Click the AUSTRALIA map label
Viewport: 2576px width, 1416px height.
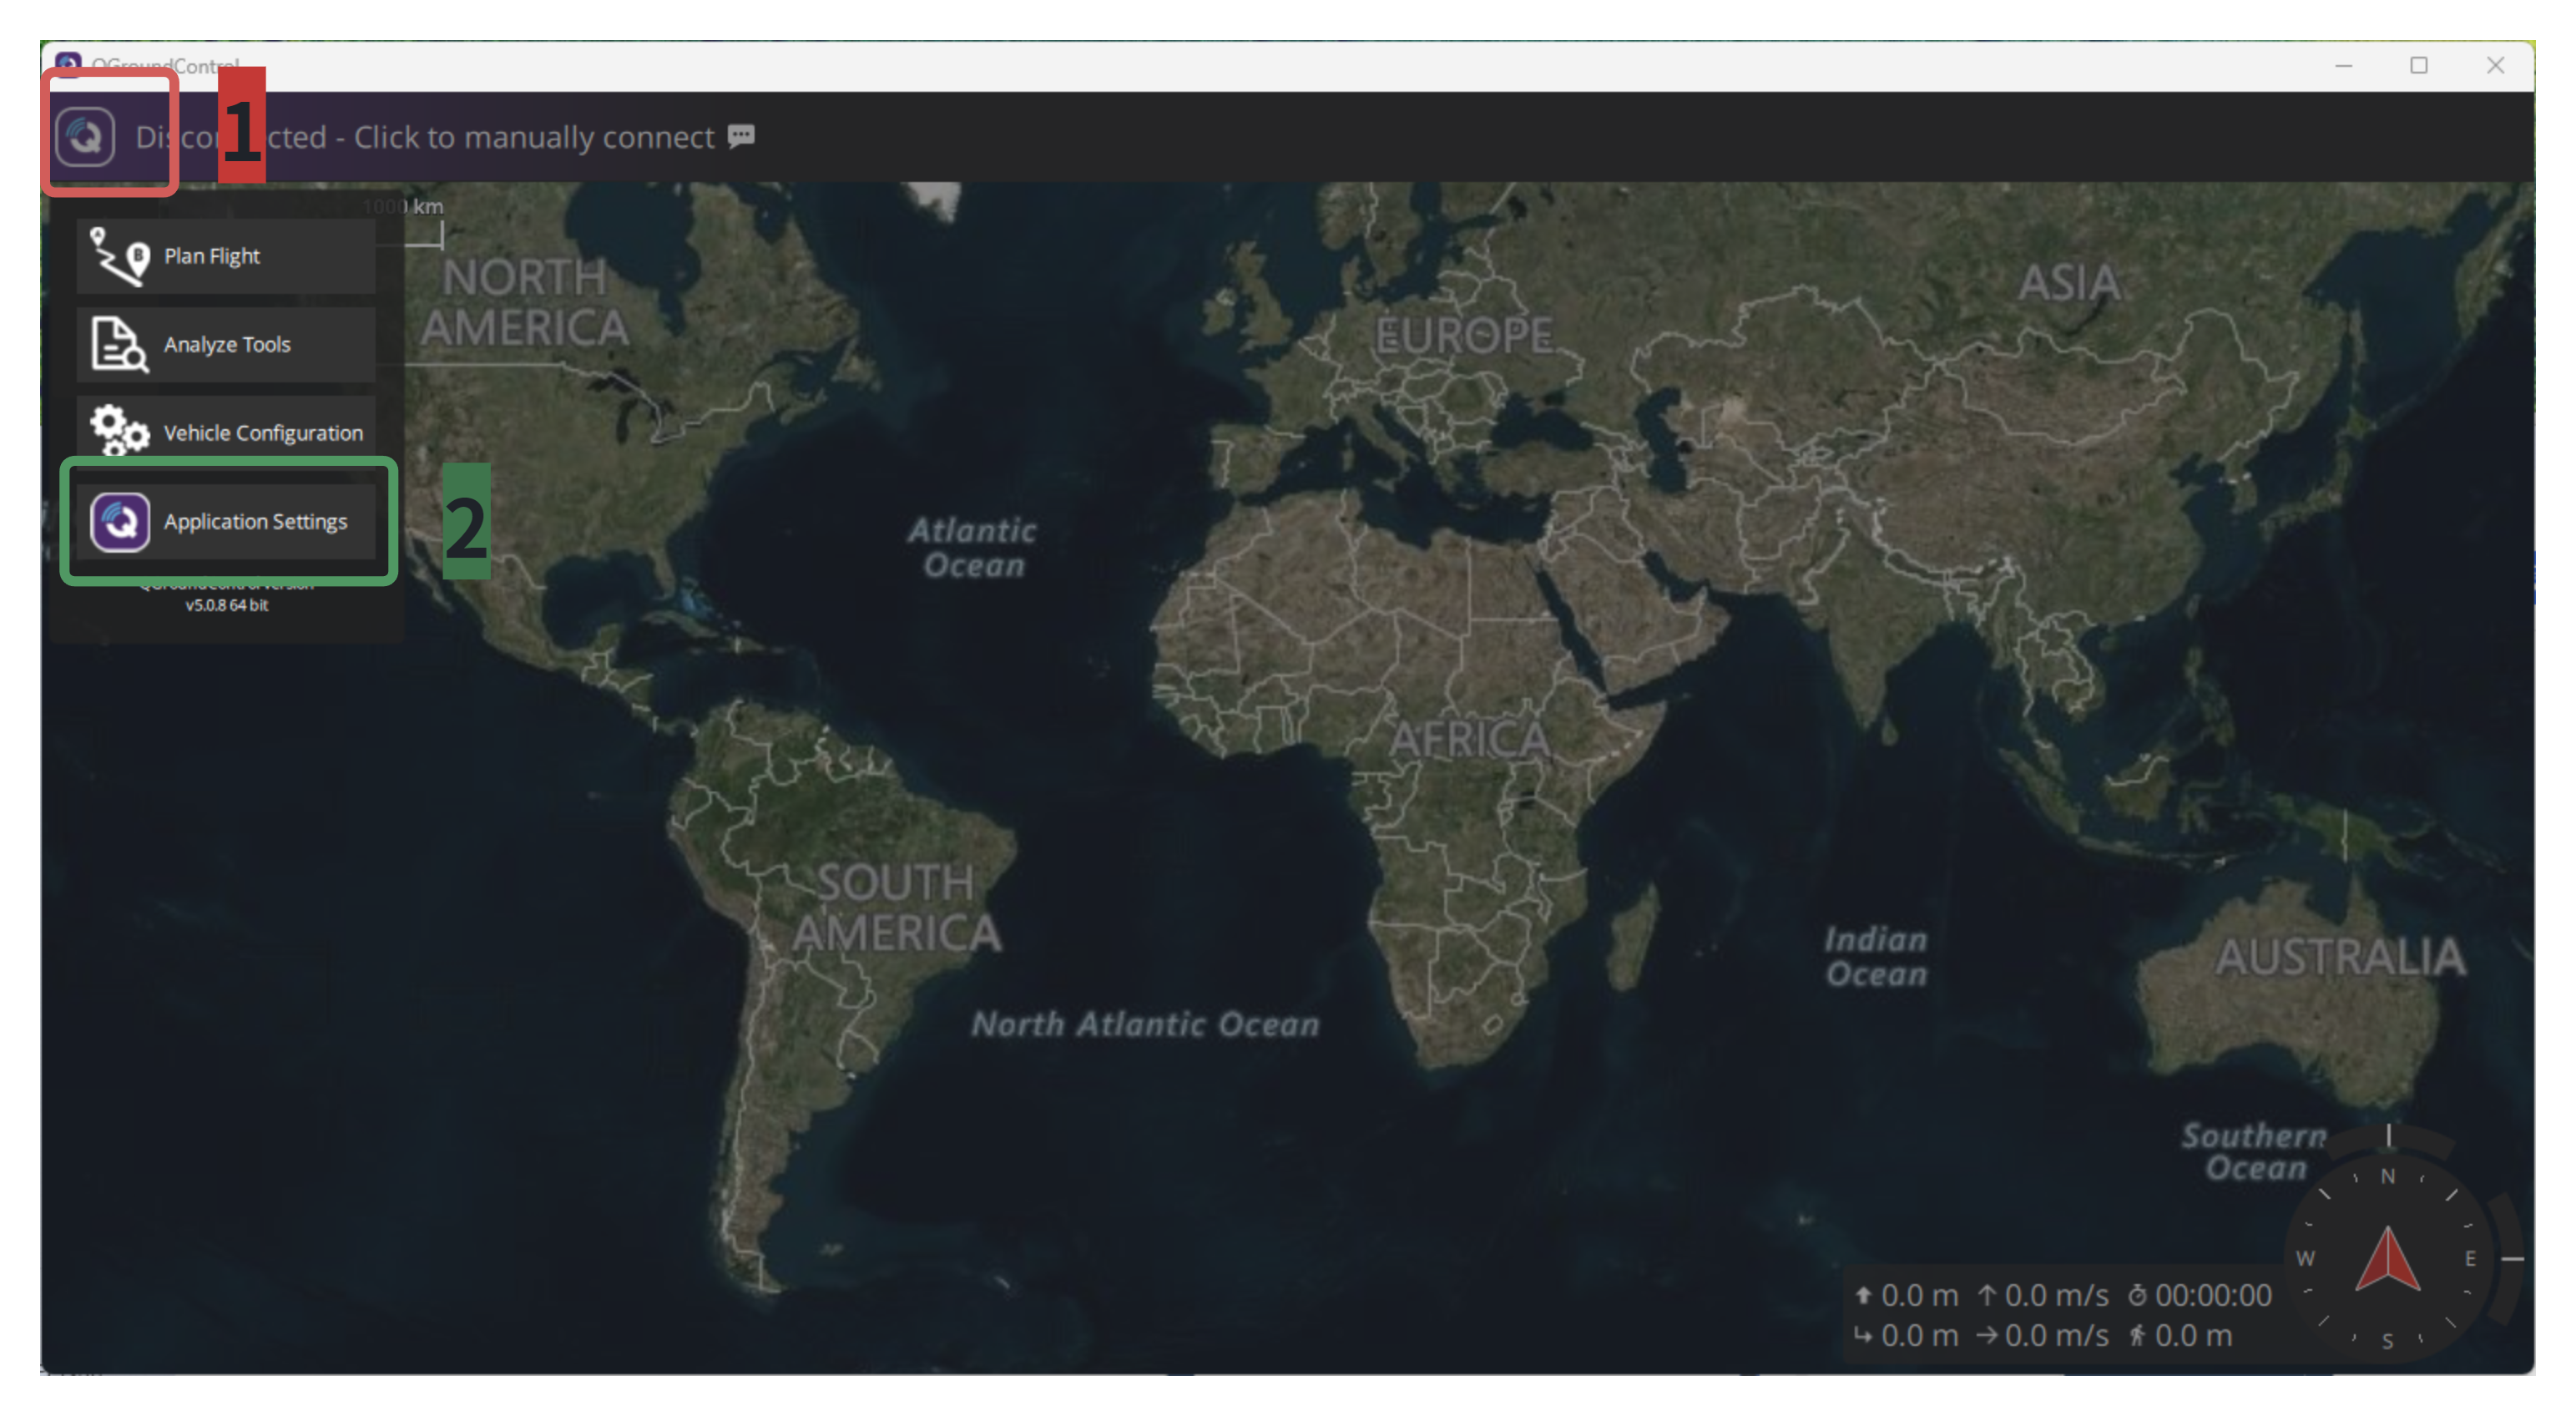[x=2341, y=957]
